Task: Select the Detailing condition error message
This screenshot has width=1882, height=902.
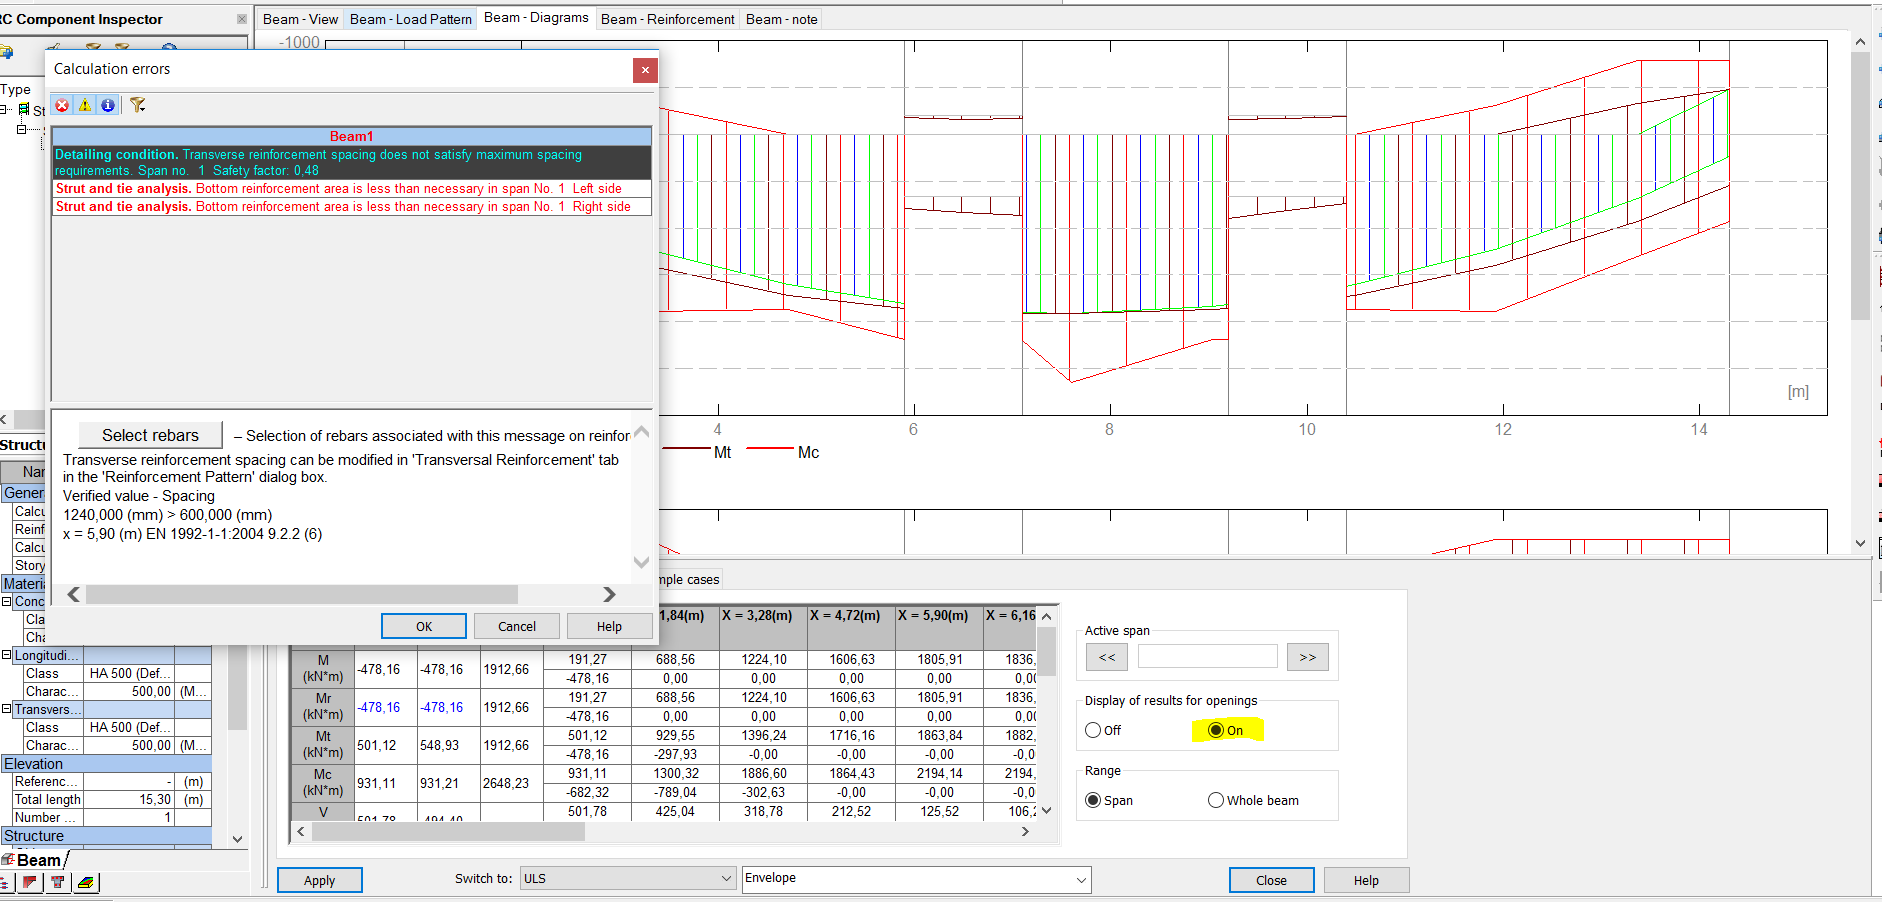Action: point(352,163)
